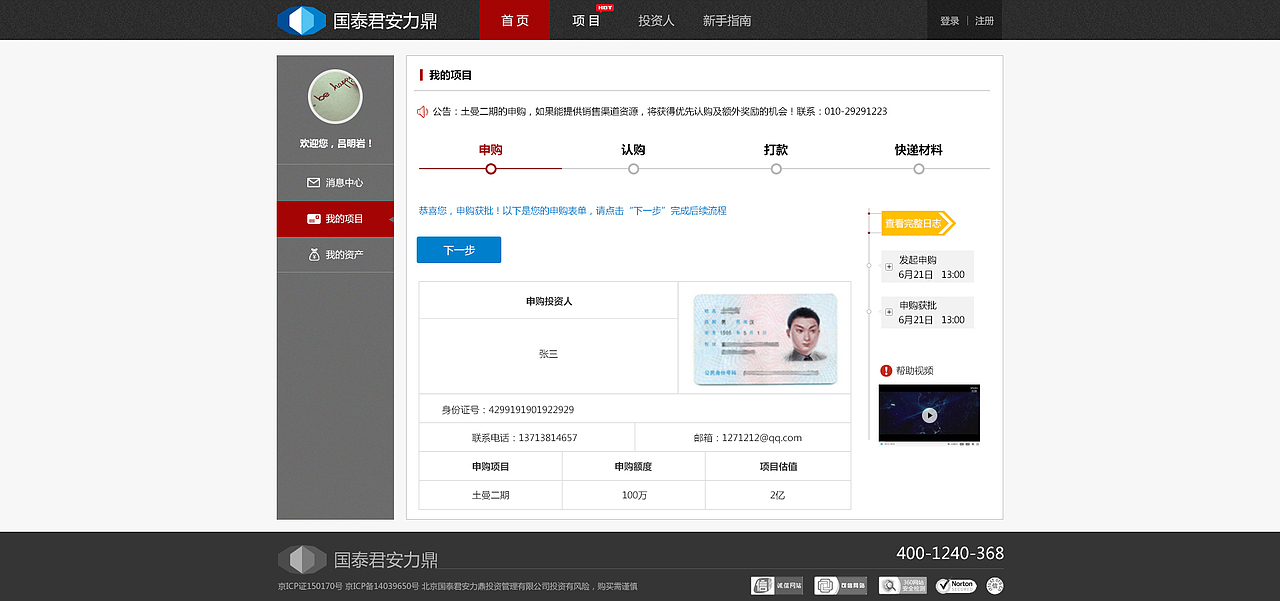Expand the 申购获批 log entry
Screen dimensions: 1280x601
[x=889, y=312]
